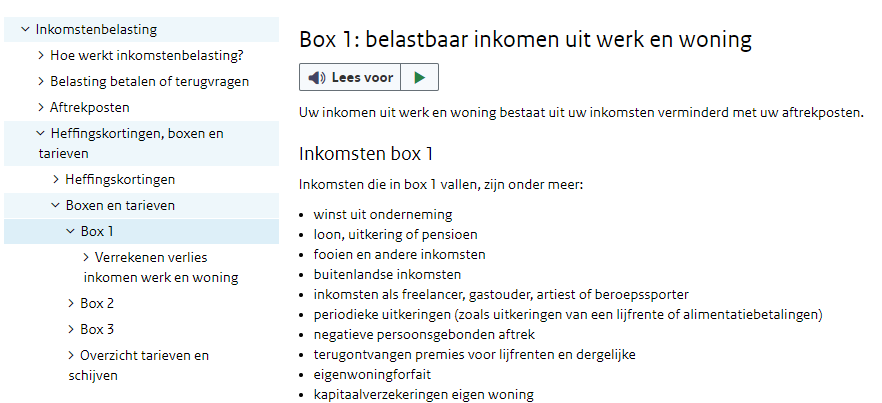Open the Aftrekposten menu item
This screenshot has width=882, height=403.
[90, 107]
